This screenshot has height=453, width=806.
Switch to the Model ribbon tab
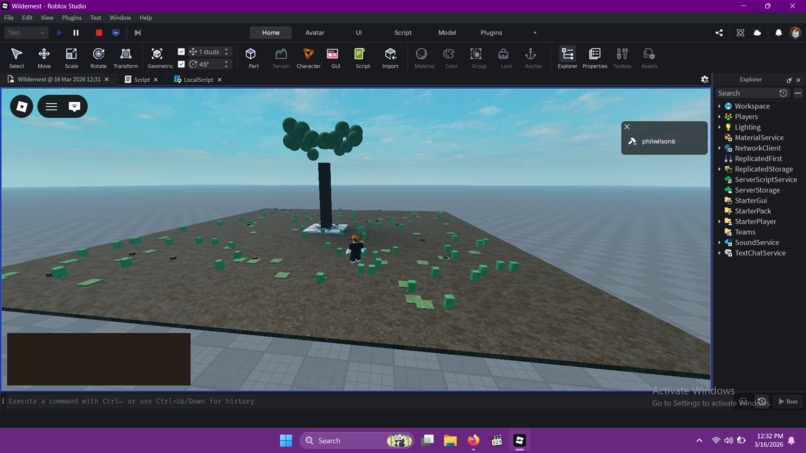447,32
